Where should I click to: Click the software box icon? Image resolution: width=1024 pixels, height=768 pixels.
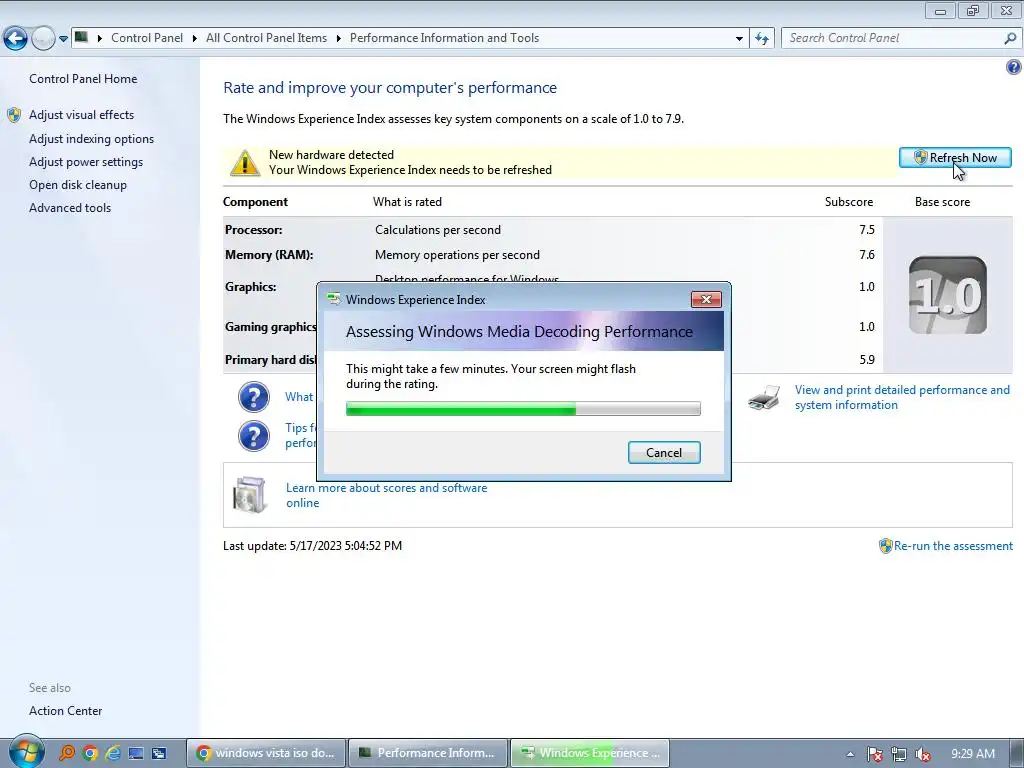pos(250,495)
